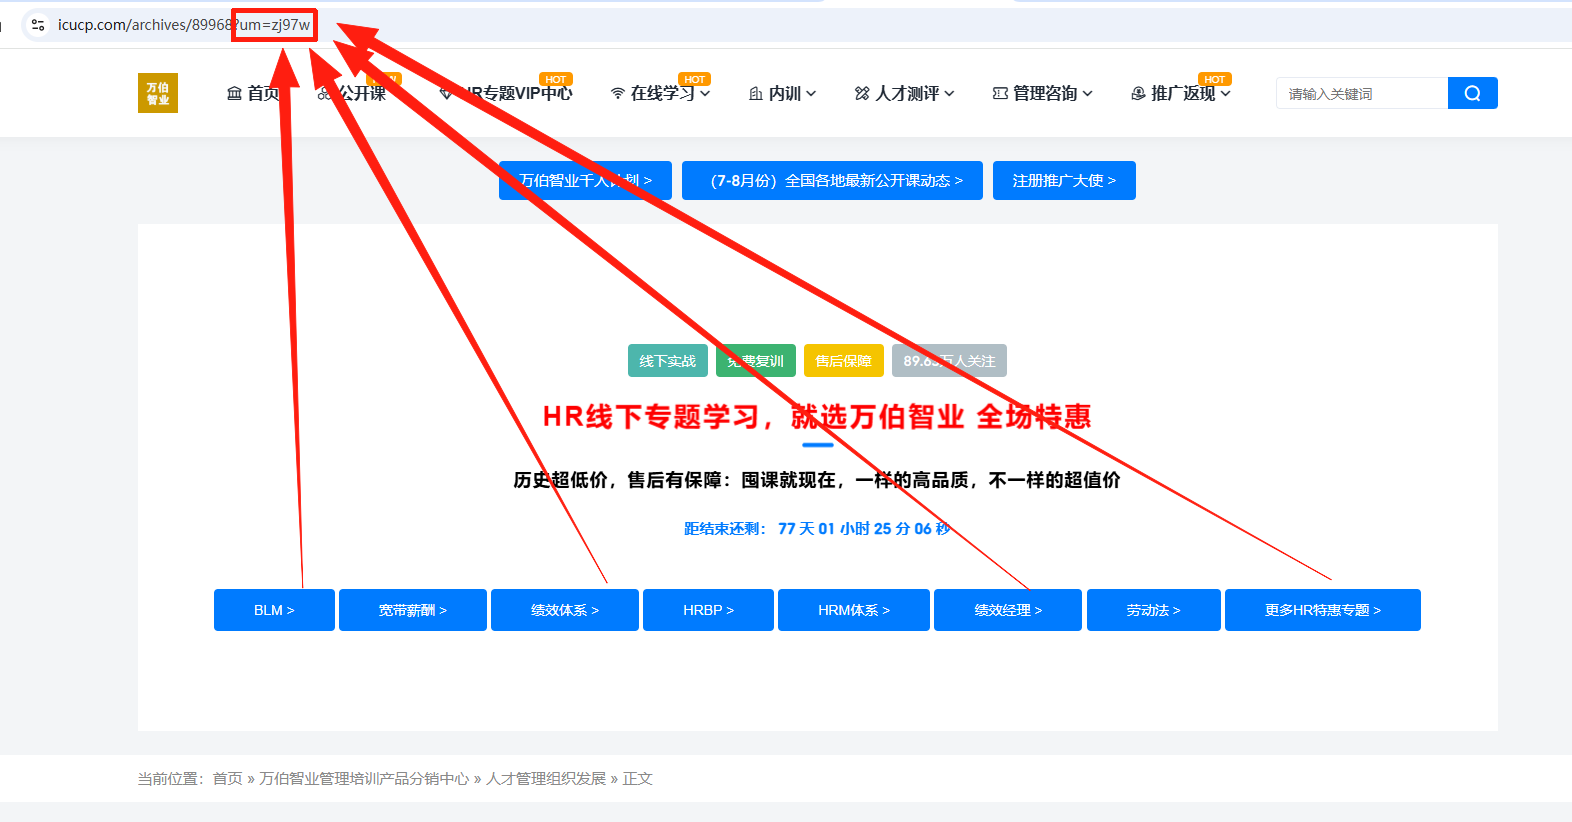Expand the 在线学习 dropdown arrow
Screen dimensions: 1572x822
coord(705,94)
